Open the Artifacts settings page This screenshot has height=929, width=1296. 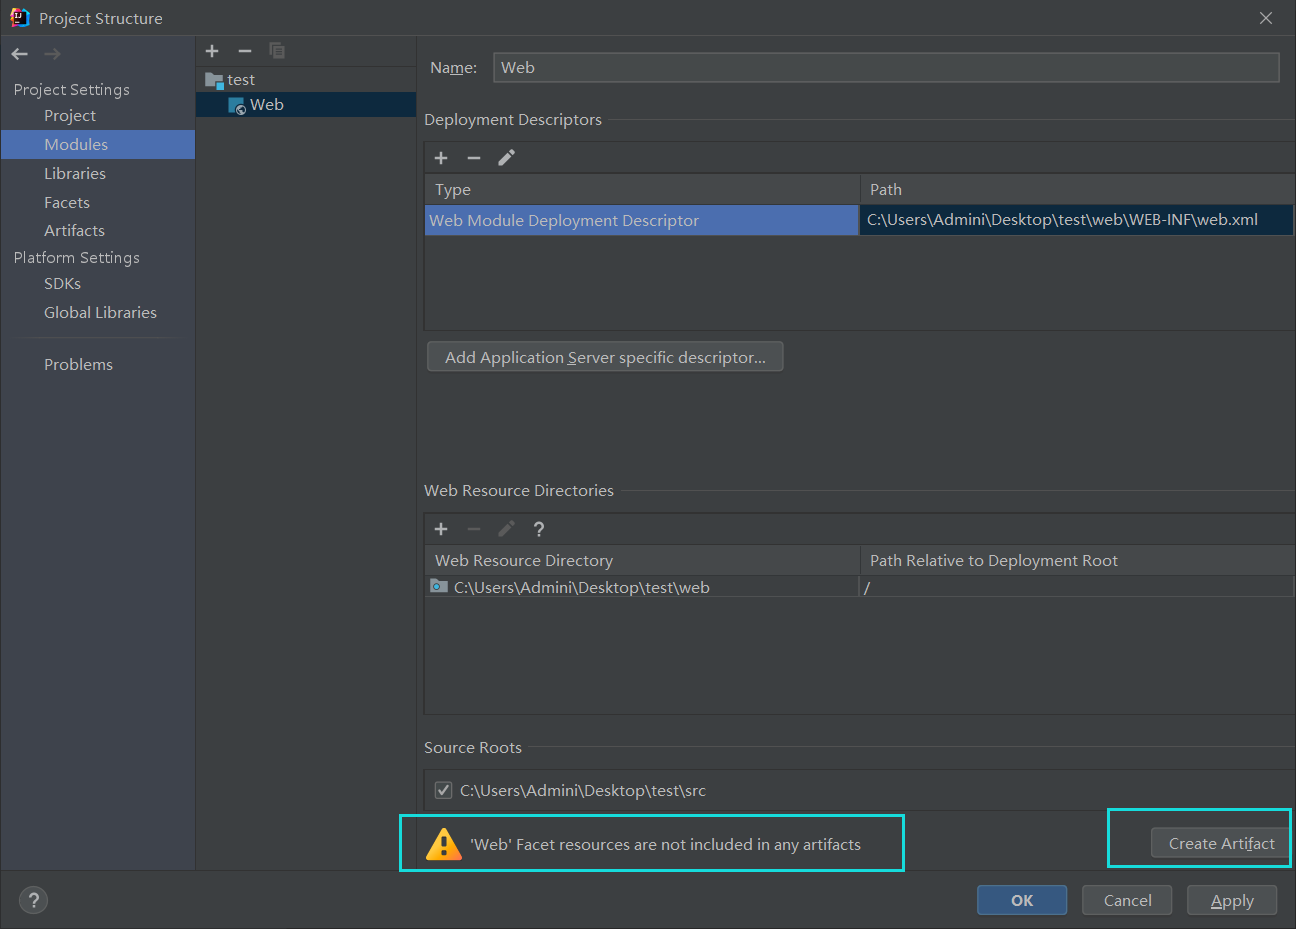tap(74, 230)
